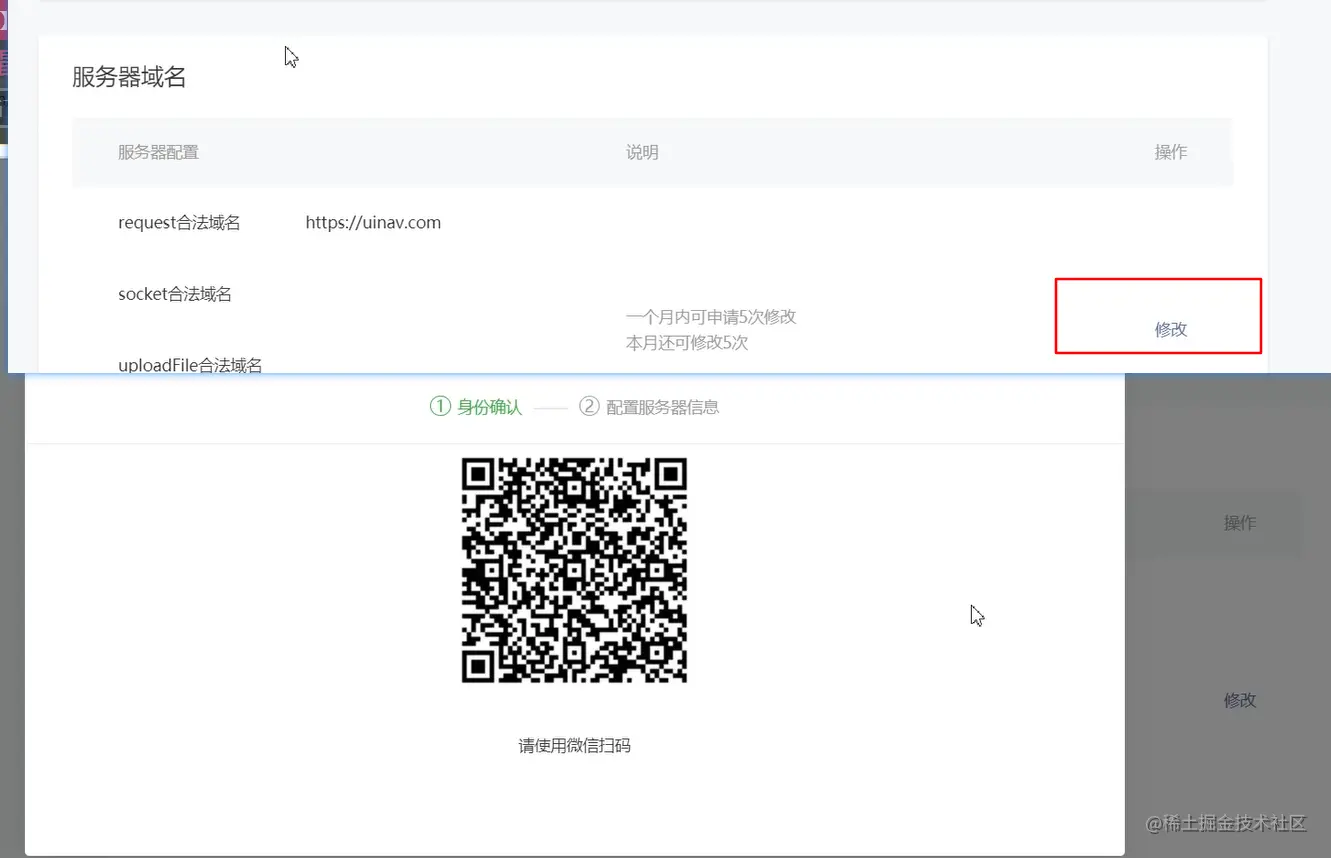Click 本月还可修改5次 note
1331x858 pixels.
pos(687,342)
